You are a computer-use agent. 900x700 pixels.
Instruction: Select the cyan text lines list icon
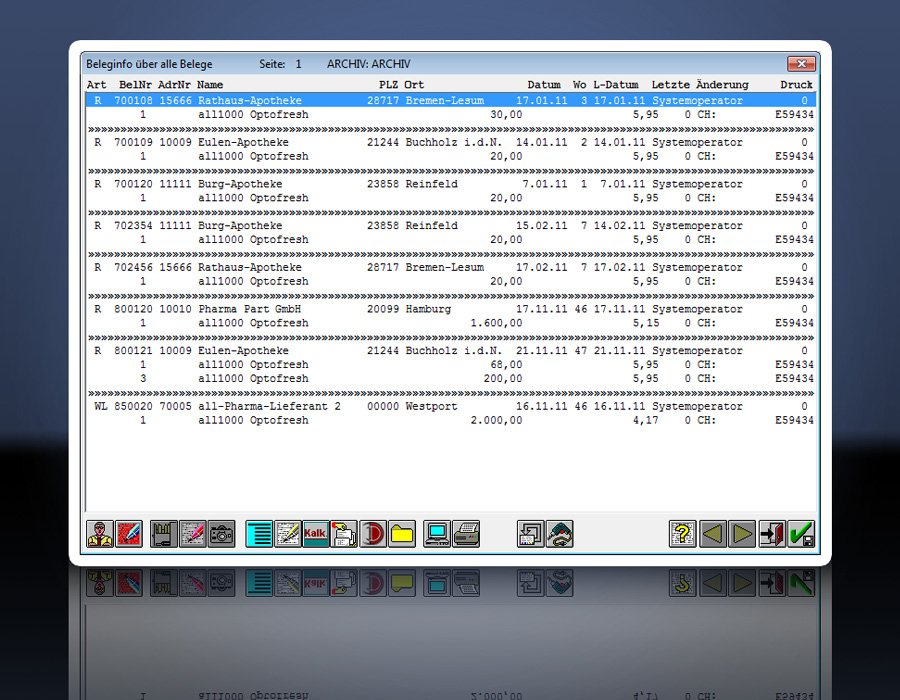coord(259,534)
